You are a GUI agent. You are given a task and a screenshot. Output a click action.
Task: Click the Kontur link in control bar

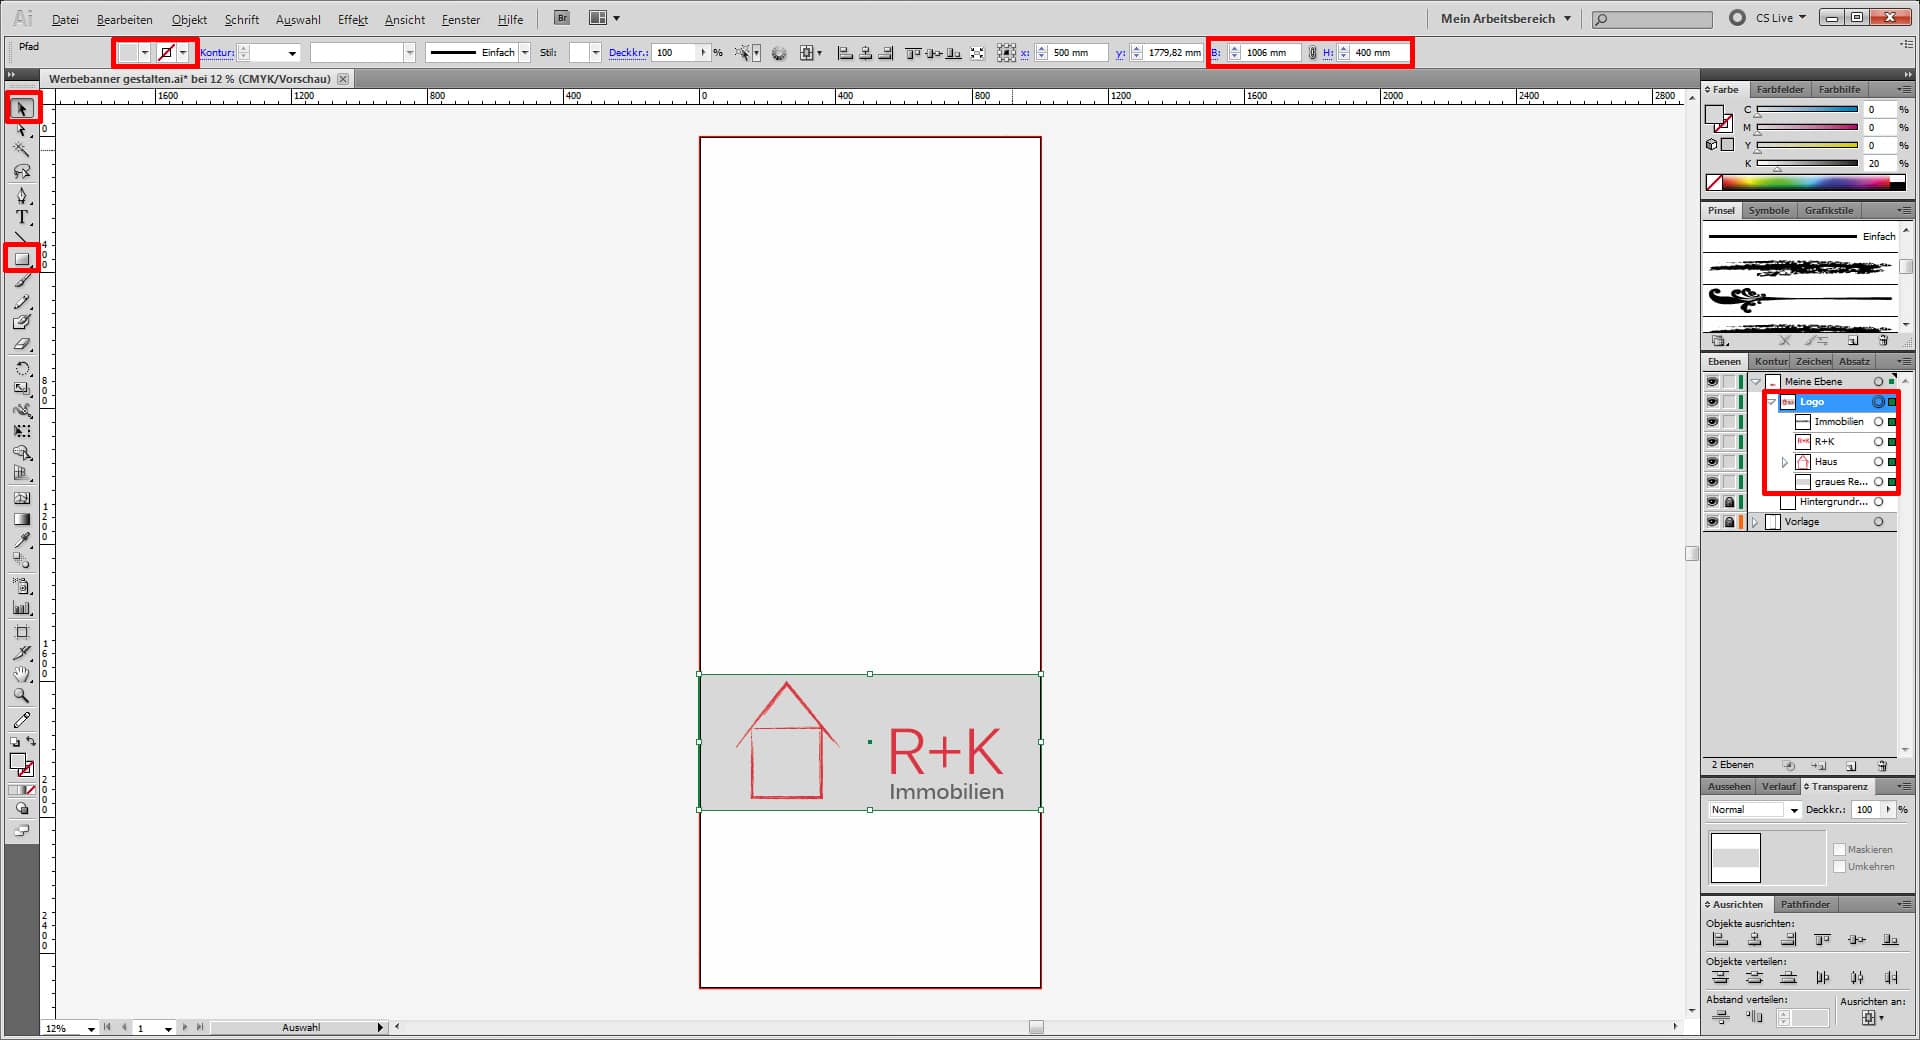(216, 53)
